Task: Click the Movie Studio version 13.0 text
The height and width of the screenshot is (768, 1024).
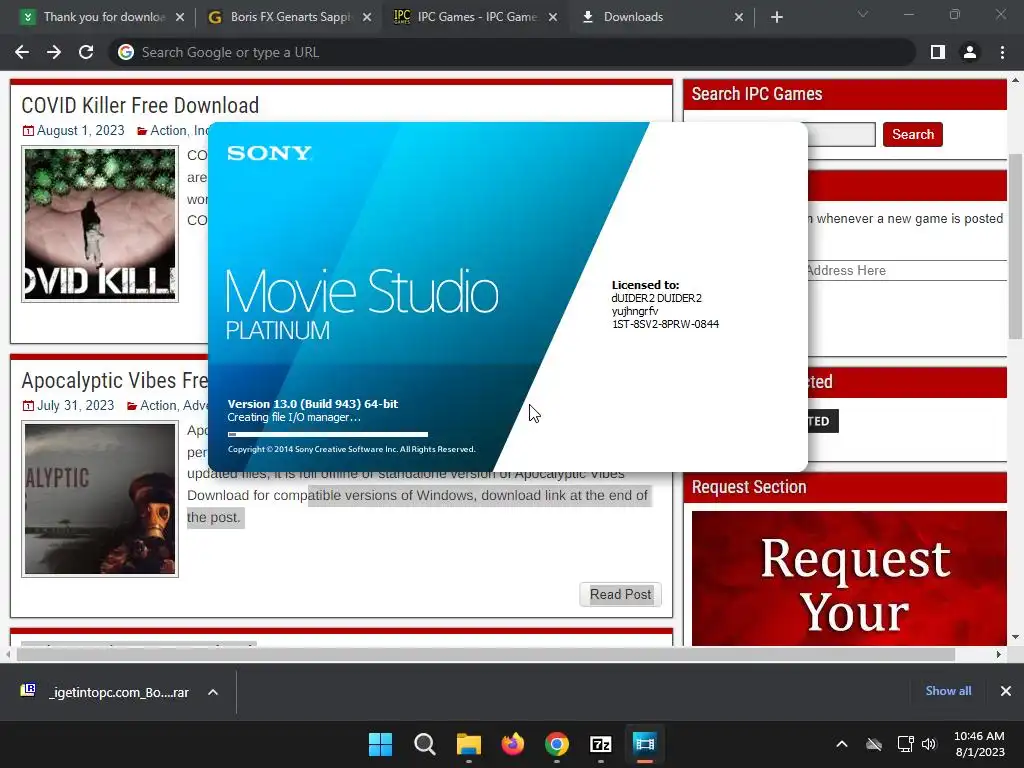Action: 313,404
